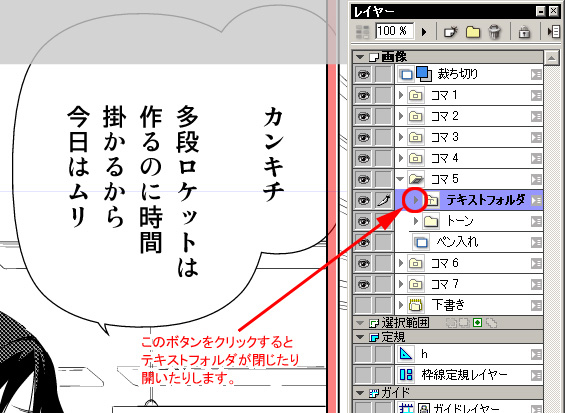Create a new layer with the toolbar icon
Viewport: 565px width, 413px height.
[x=451, y=32]
